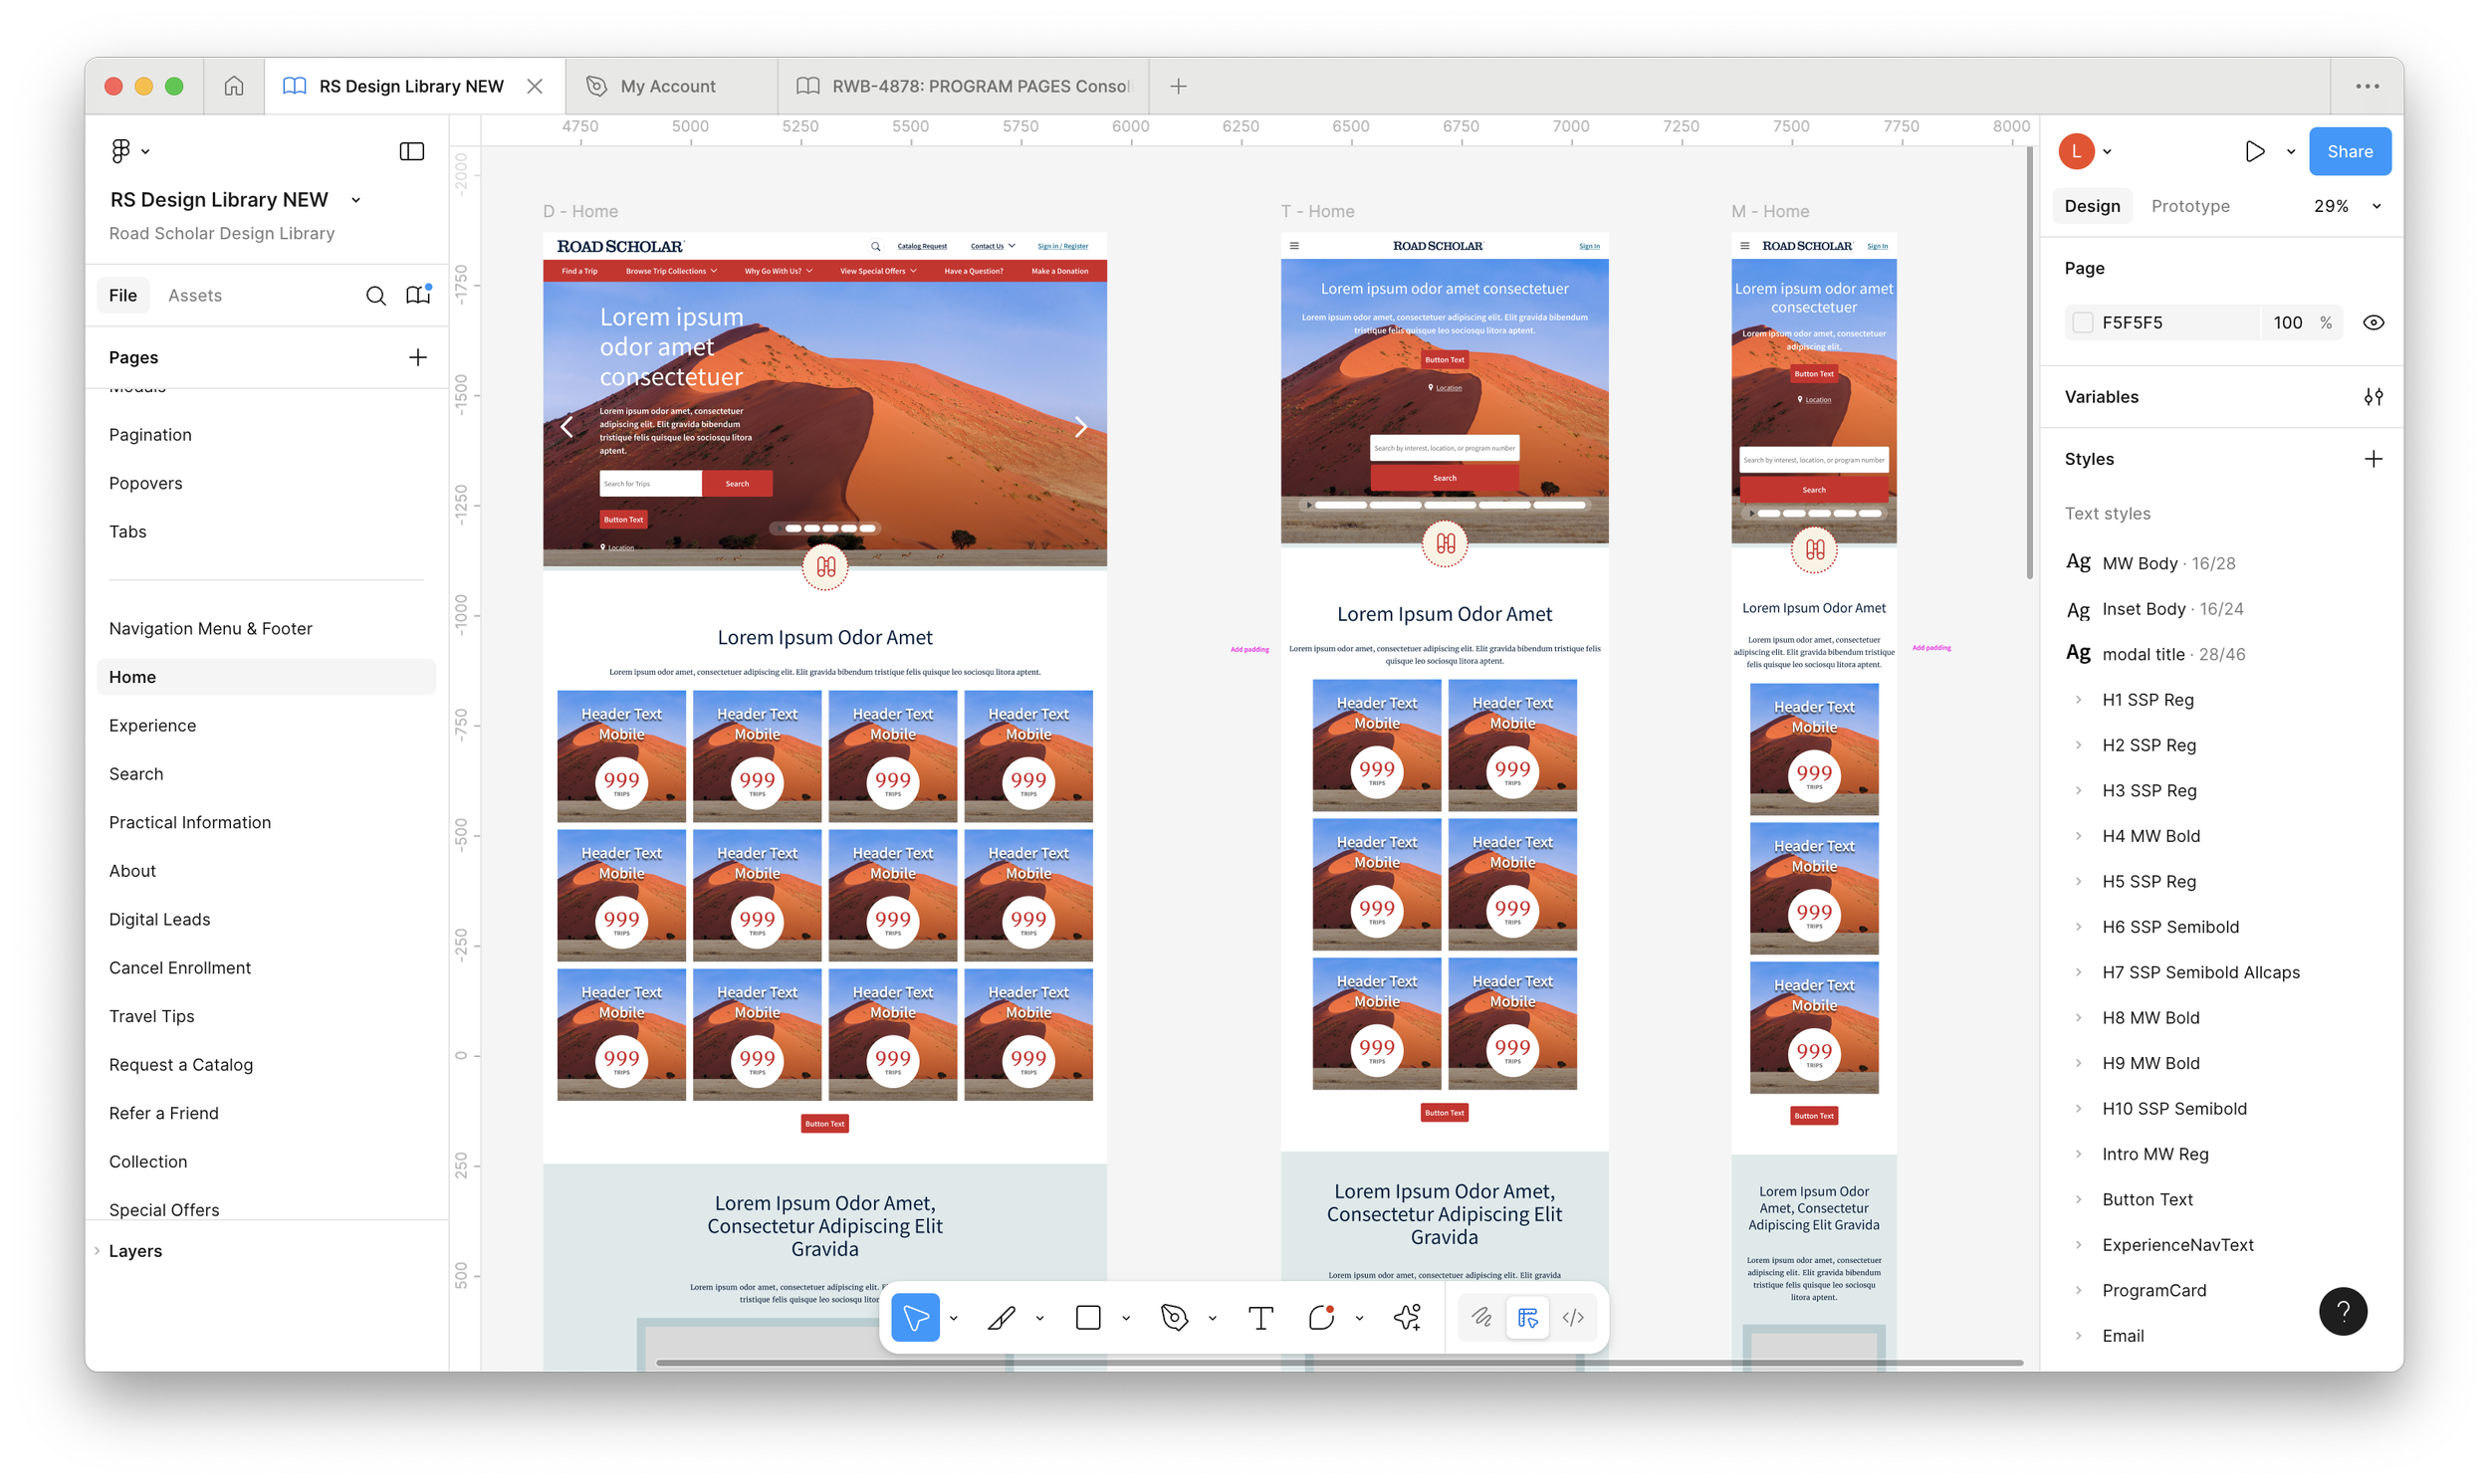The width and height of the screenshot is (2489, 1484).
Task: Select the Comment tool
Action: [x=1321, y=1318]
